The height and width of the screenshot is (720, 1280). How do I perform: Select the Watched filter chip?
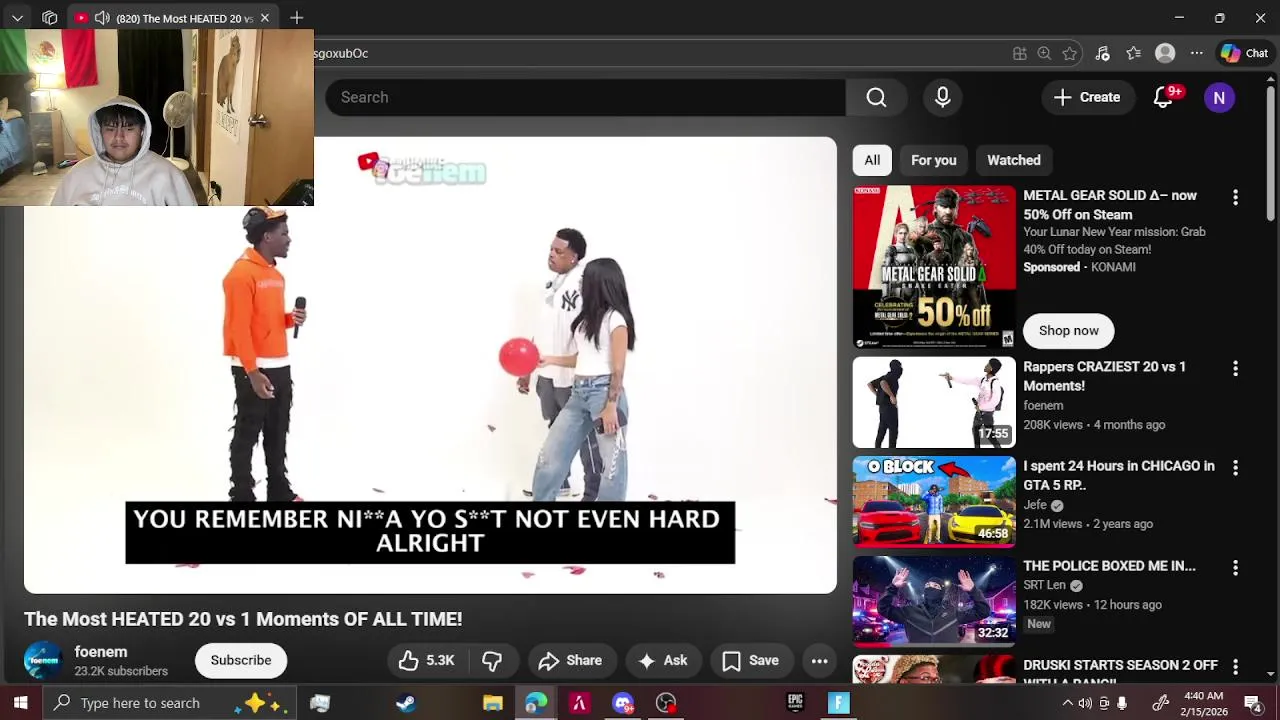[1014, 160]
